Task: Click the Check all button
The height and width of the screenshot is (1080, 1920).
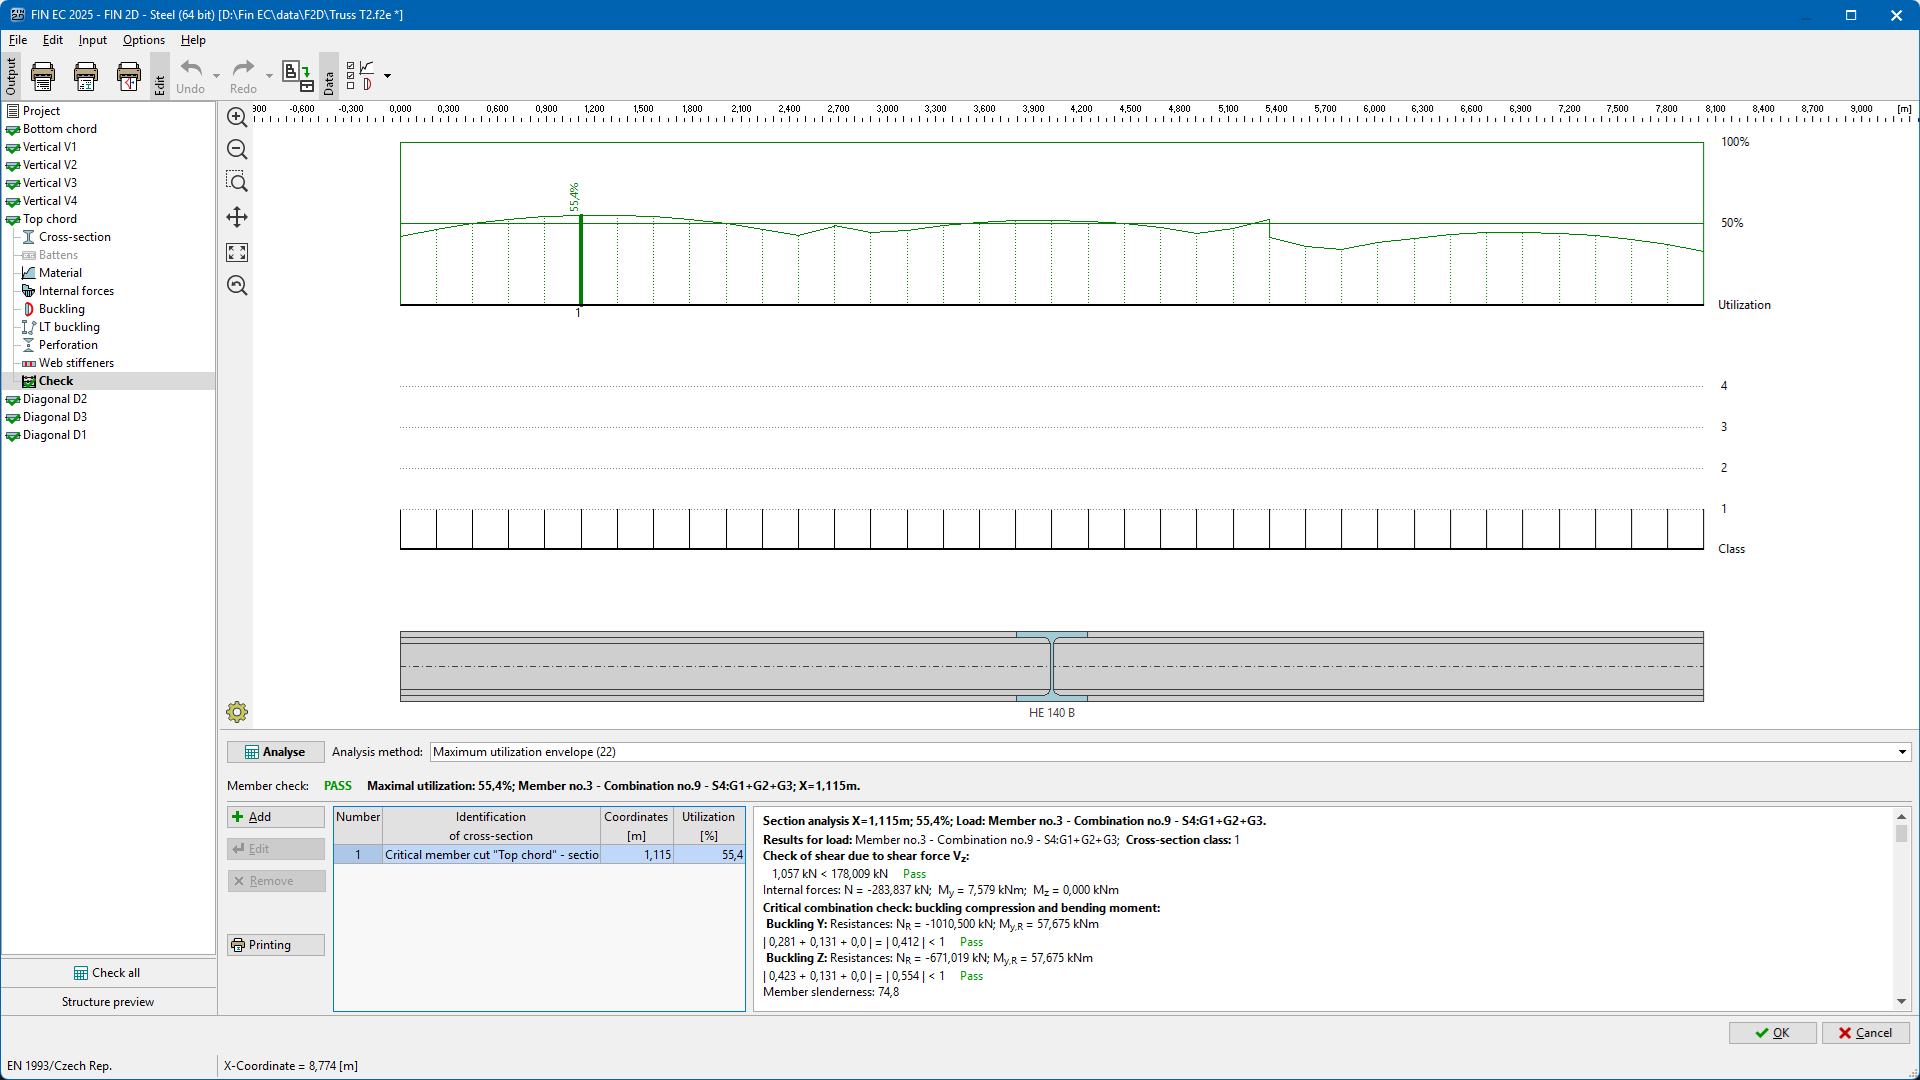Action: [108, 973]
